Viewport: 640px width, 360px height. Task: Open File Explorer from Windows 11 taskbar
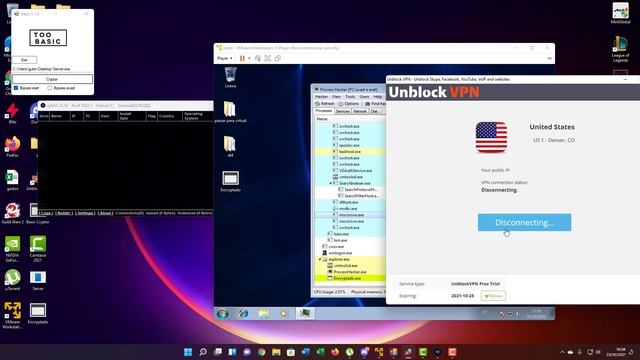click(x=276, y=352)
